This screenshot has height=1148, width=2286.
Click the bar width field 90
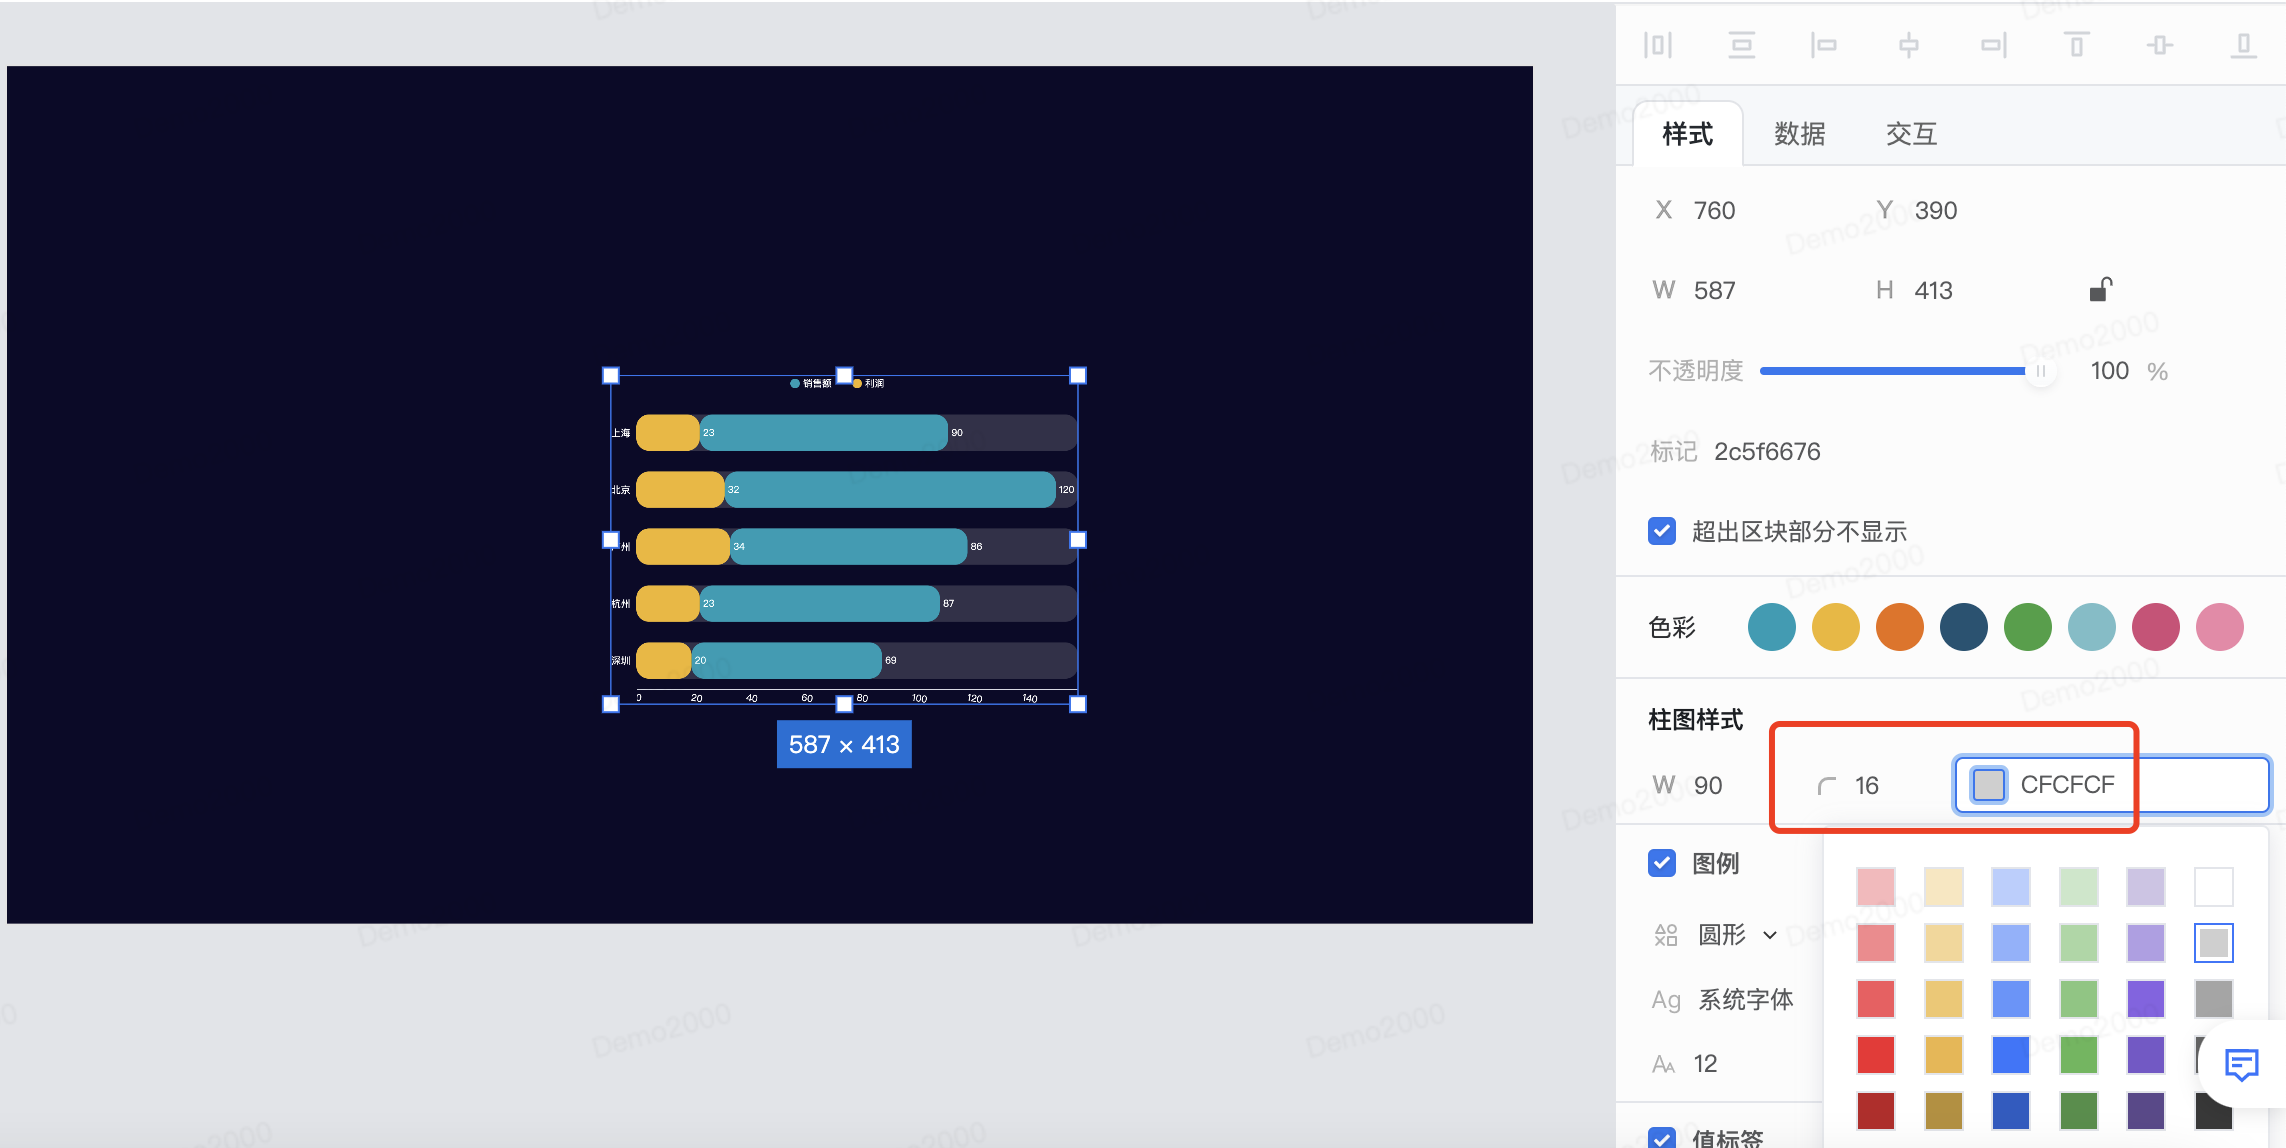(1708, 786)
